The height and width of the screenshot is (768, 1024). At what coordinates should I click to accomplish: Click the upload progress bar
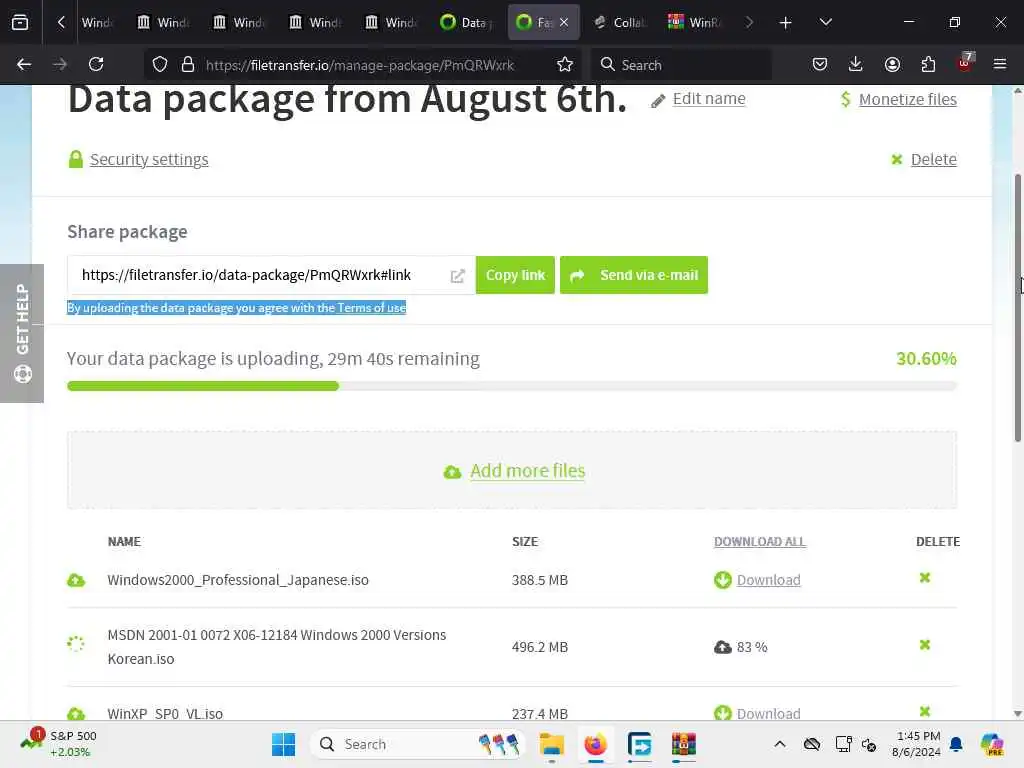512,386
